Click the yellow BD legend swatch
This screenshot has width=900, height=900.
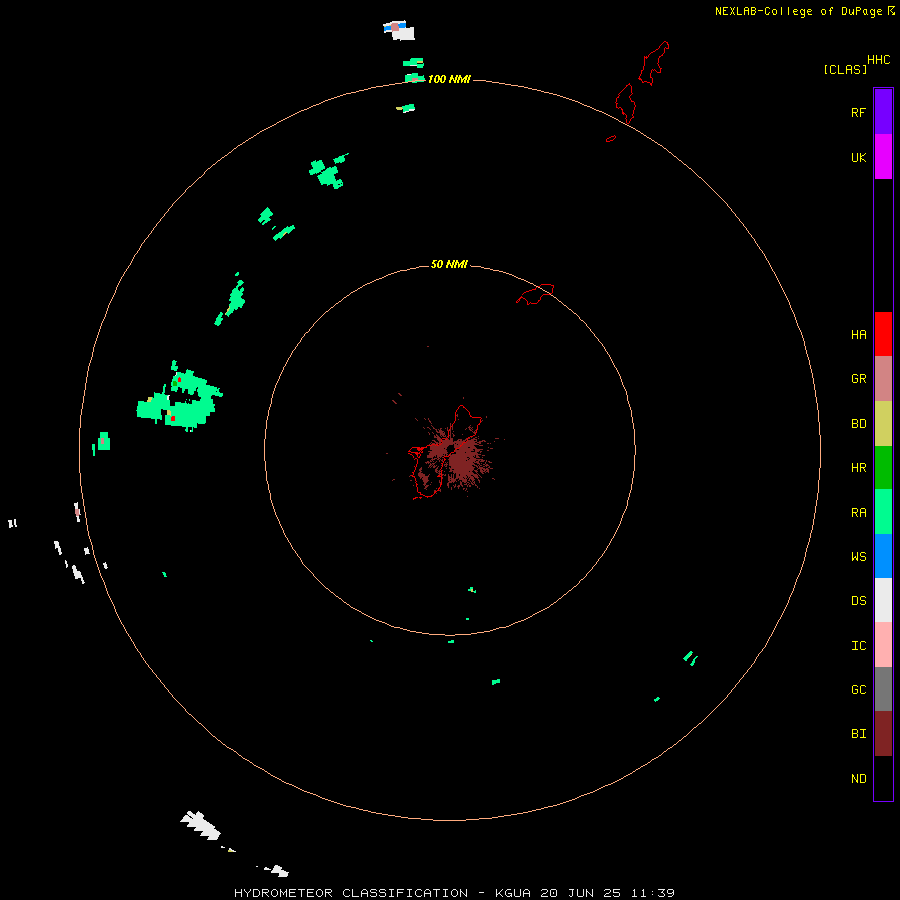tap(883, 423)
